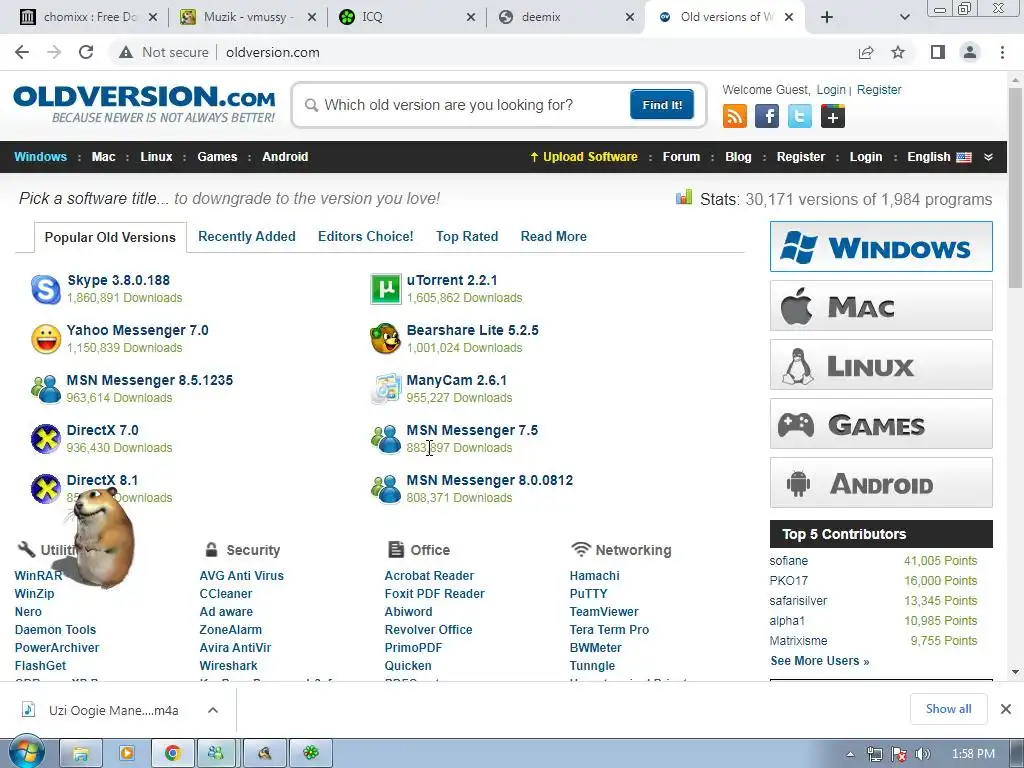Open the Facebook icon in header
This screenshot has height=768, width=1024.
[x=767, y=116]
